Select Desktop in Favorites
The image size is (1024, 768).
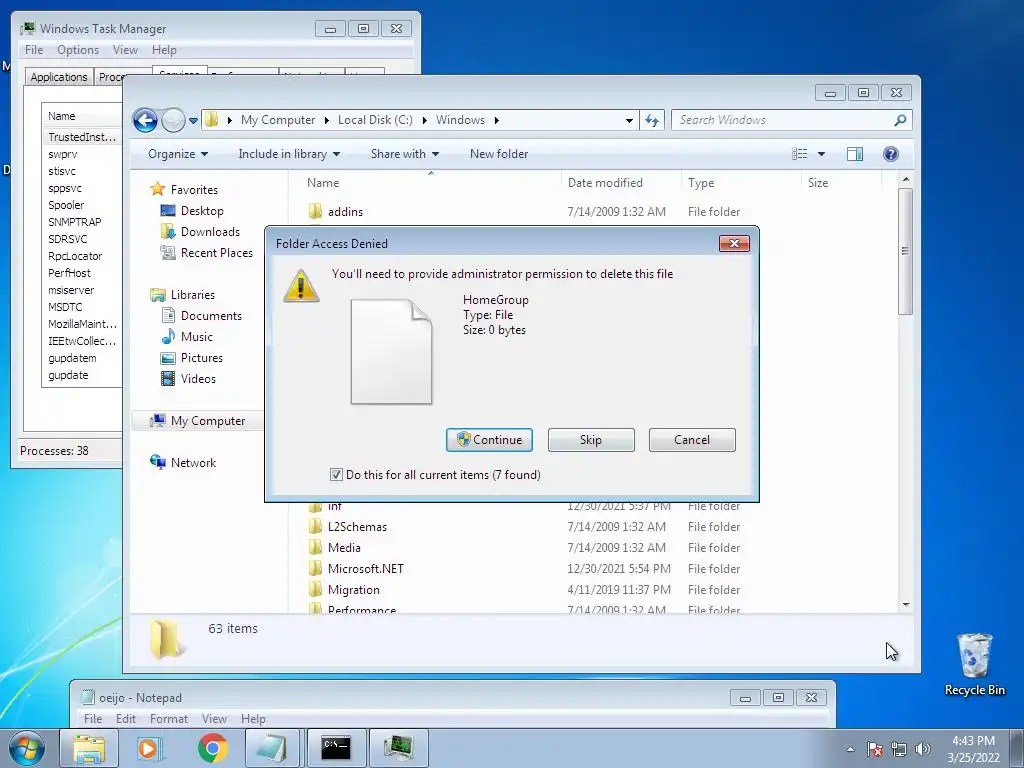(192, 211)
